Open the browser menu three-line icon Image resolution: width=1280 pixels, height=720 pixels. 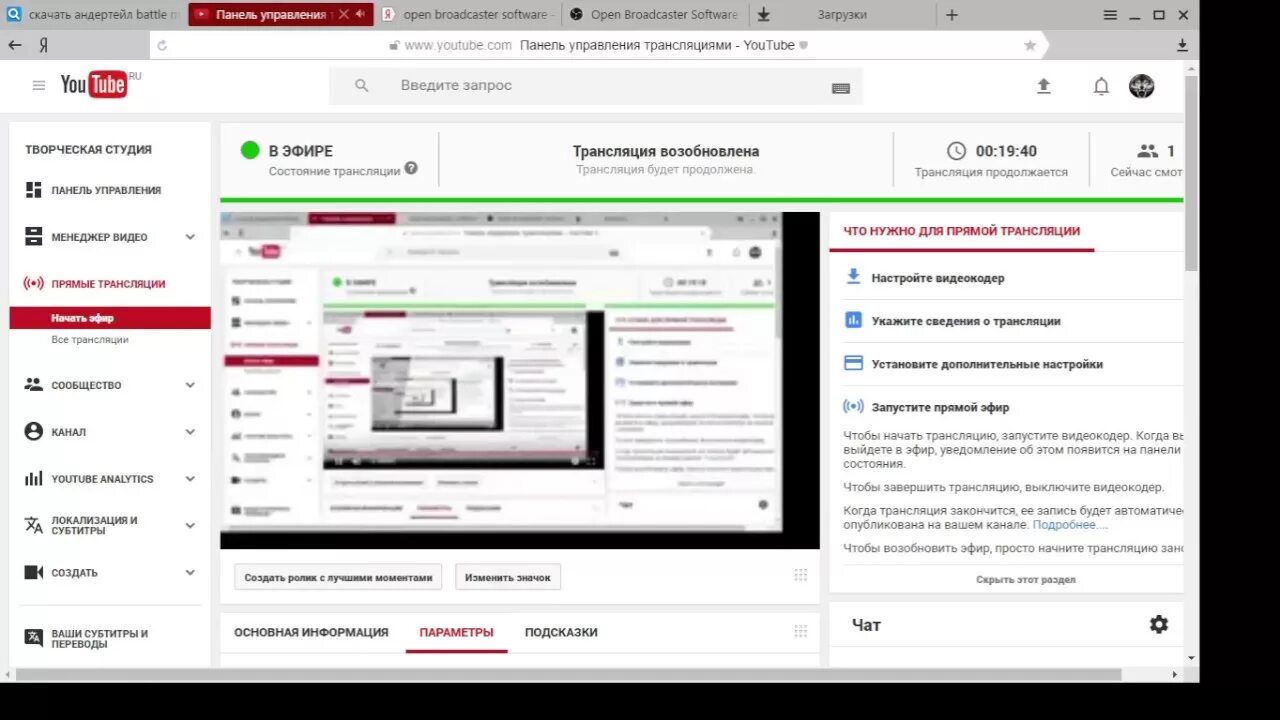click(x=1110, y=15)
